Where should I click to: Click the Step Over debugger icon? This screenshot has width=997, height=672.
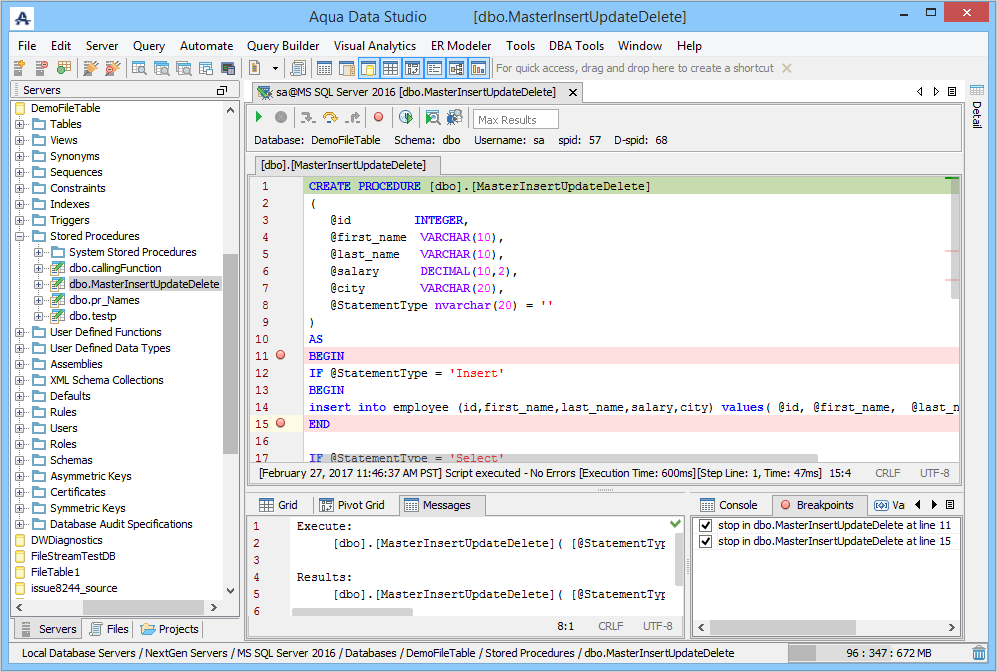coord(329,118)
